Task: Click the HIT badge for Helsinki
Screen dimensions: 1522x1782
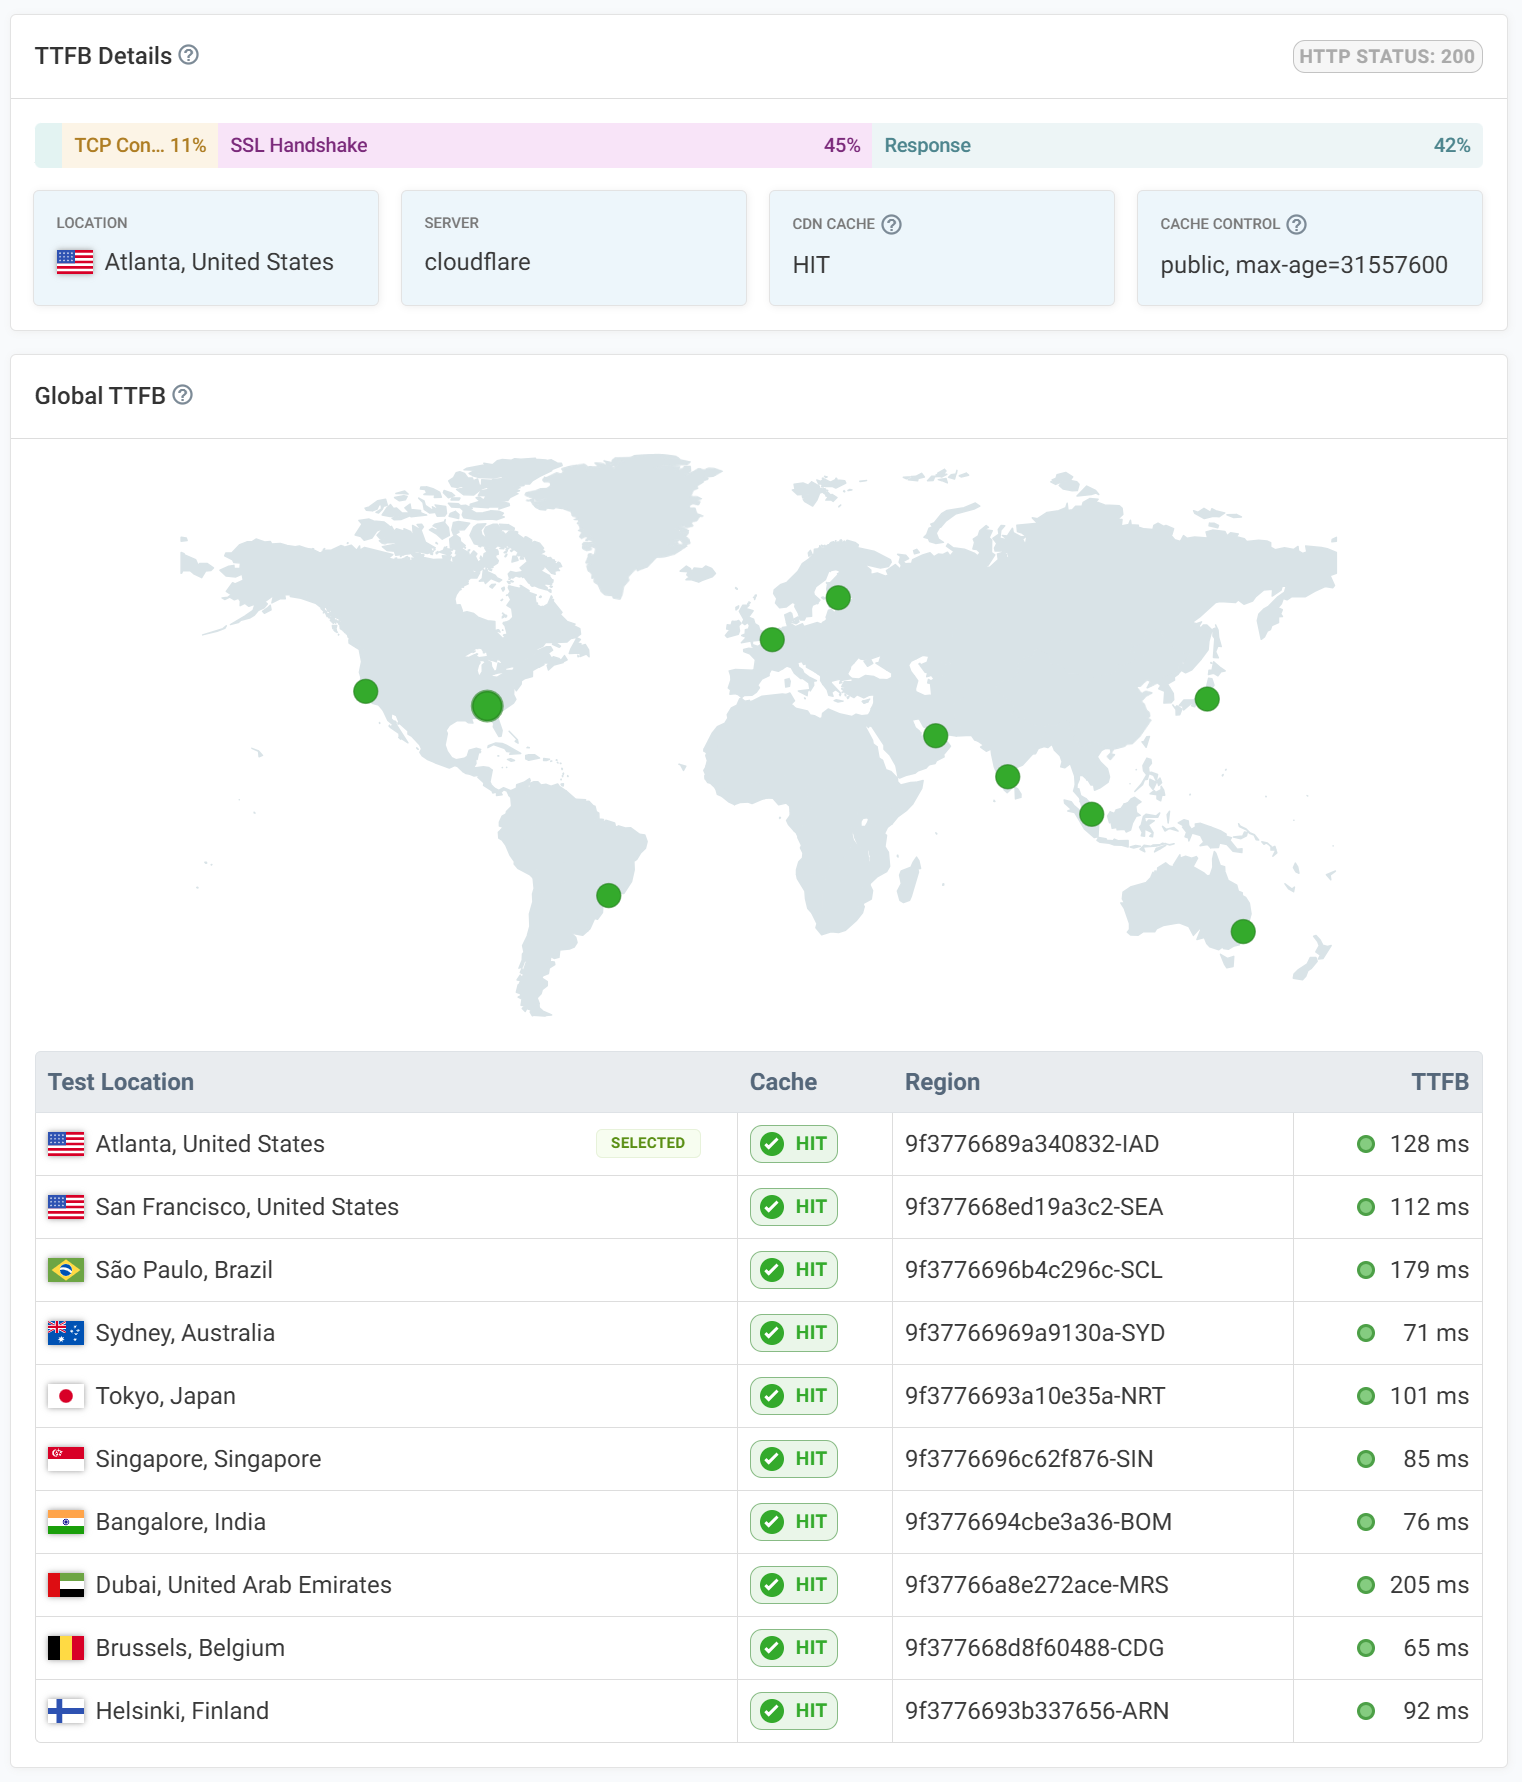Action: pos(794,1711)
